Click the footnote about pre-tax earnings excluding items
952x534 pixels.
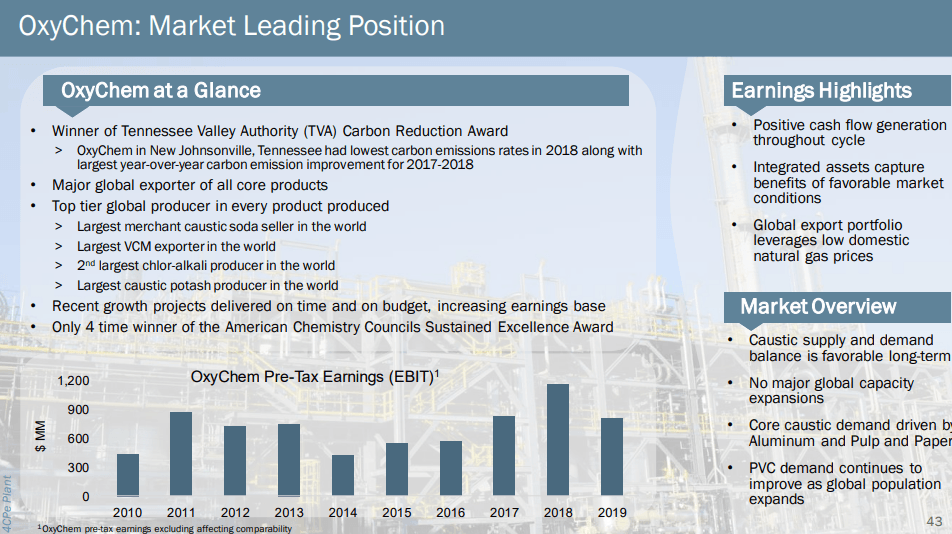point(165,529)
